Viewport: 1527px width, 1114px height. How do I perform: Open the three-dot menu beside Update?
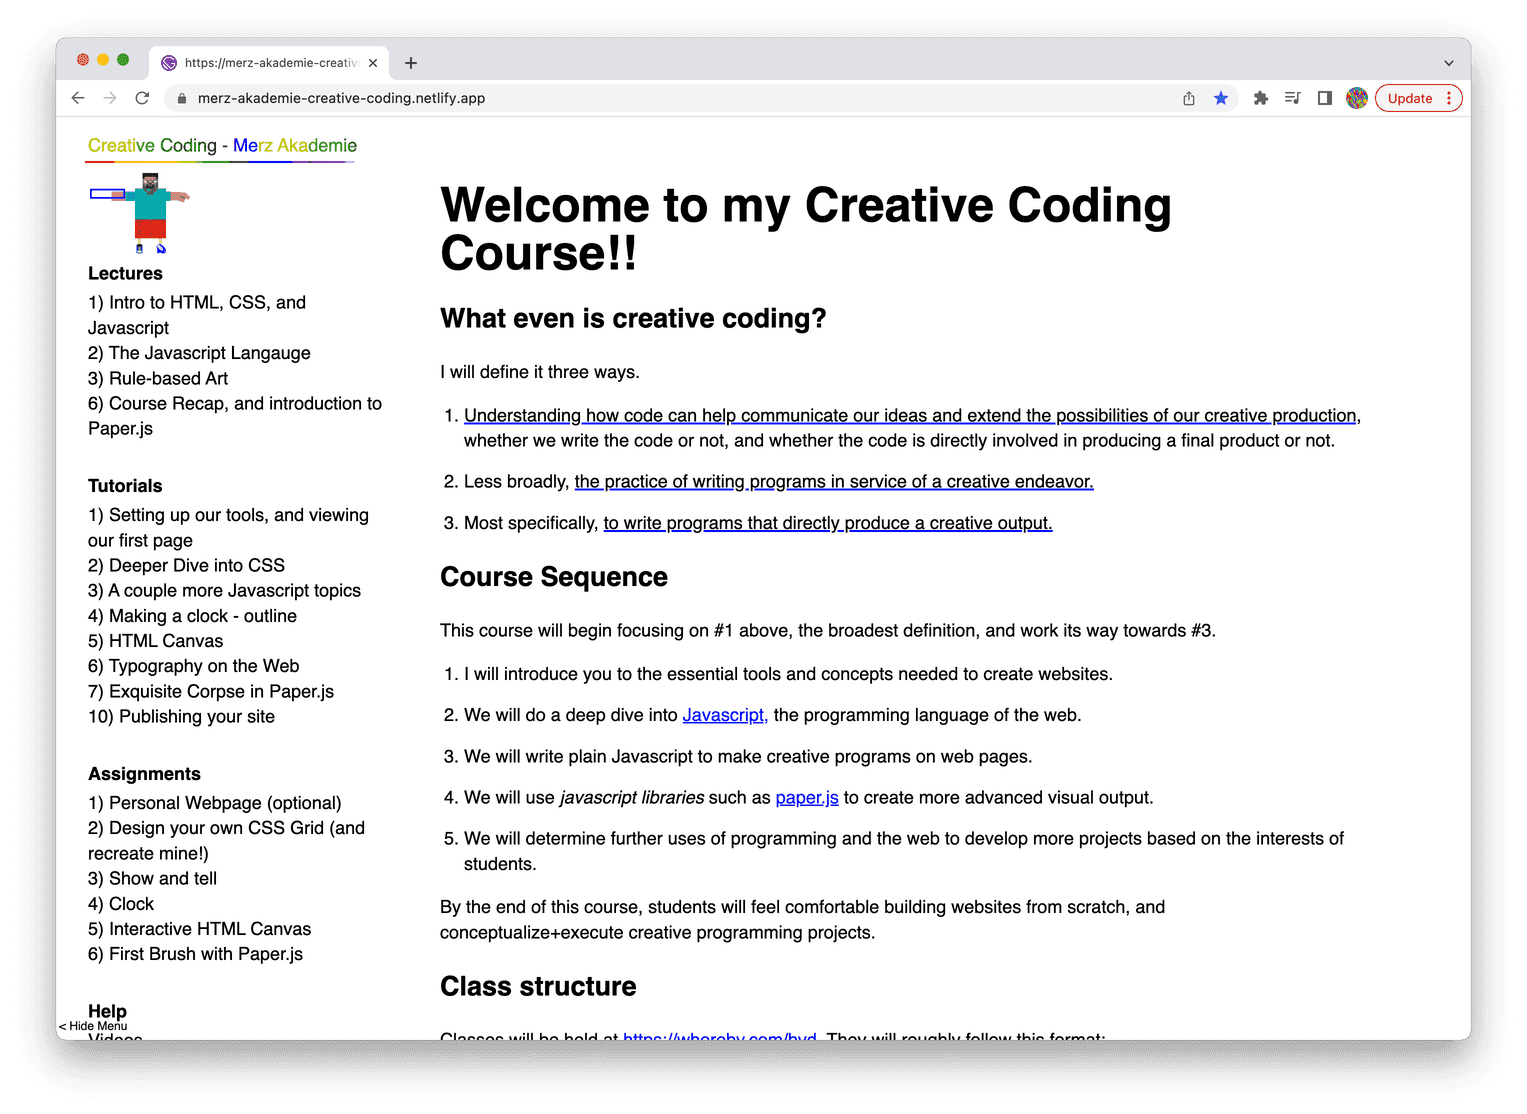[x=1449, y=98]
